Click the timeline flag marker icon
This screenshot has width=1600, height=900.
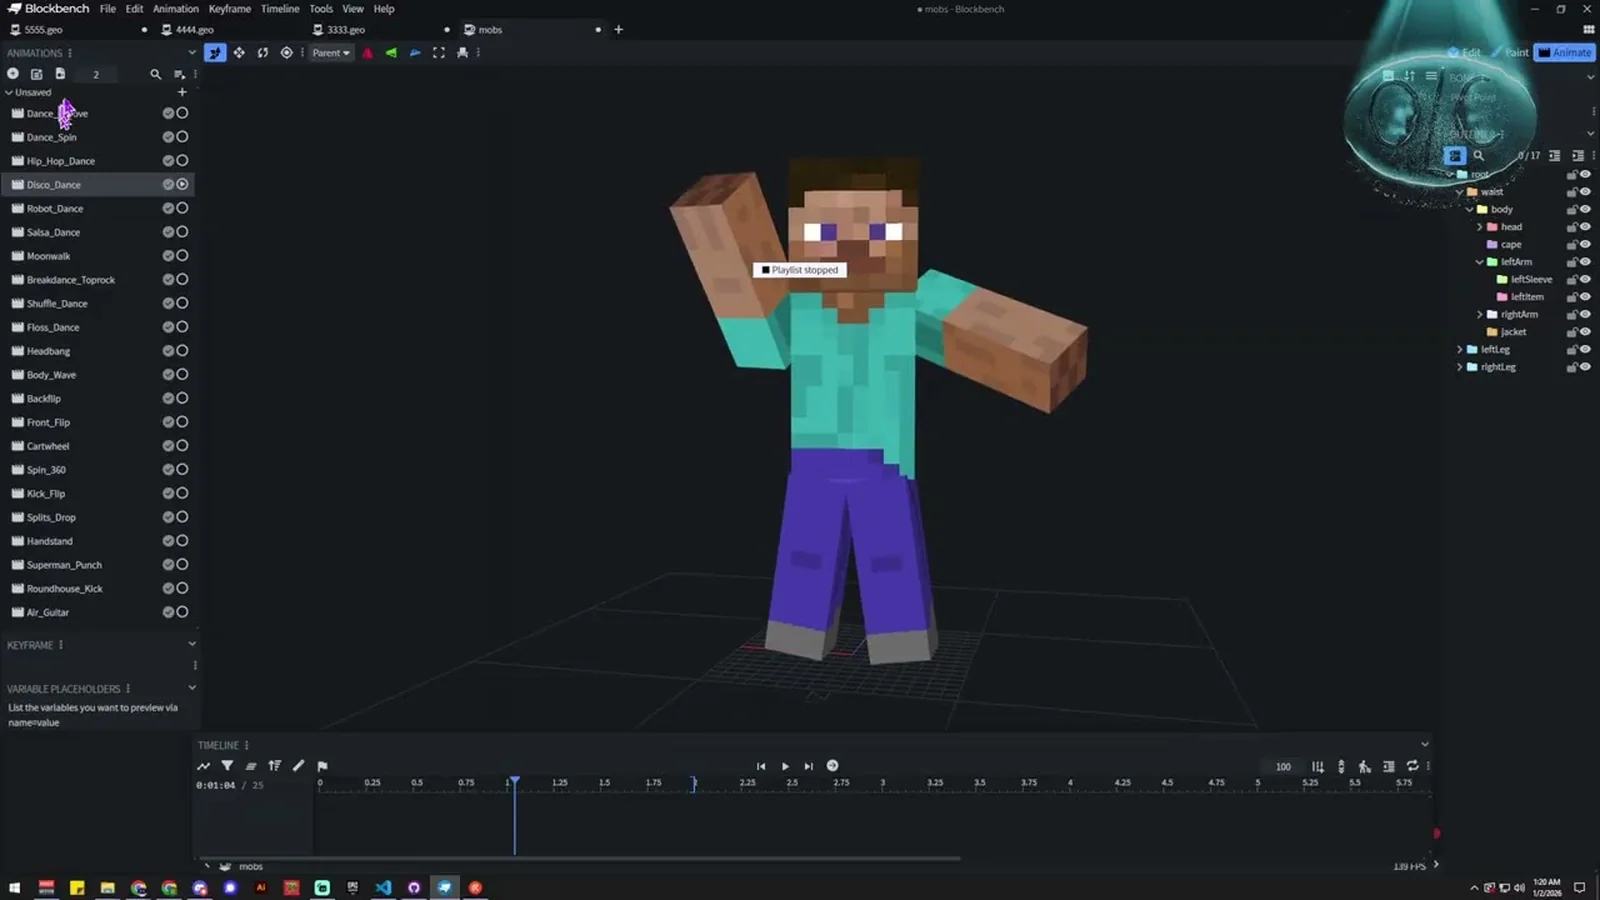(x=322, y=766)
